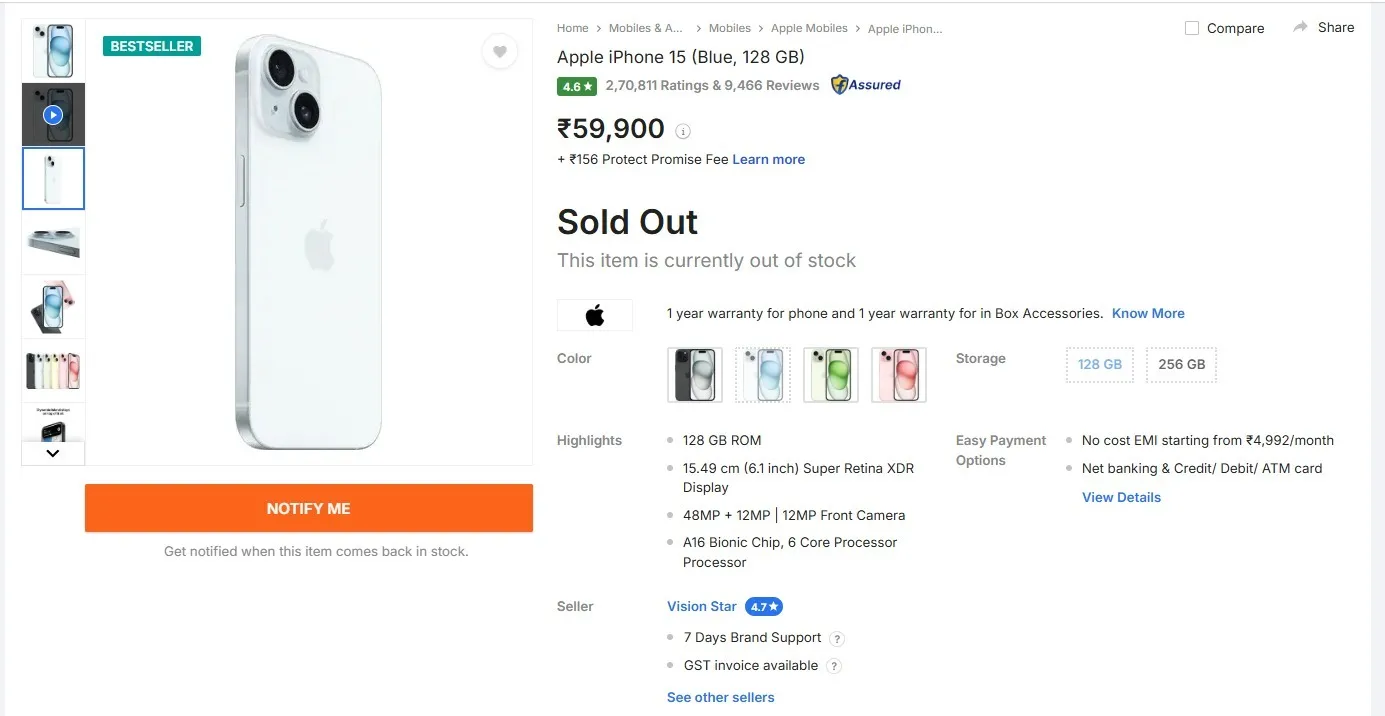Screen dimensions: 1385x716
Task: Click the green 4.6 star rating badge
Action: tap(577, 87)
